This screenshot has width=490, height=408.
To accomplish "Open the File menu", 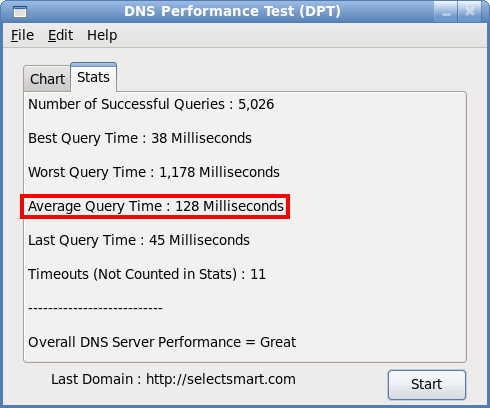I will (x=22, y=35).
